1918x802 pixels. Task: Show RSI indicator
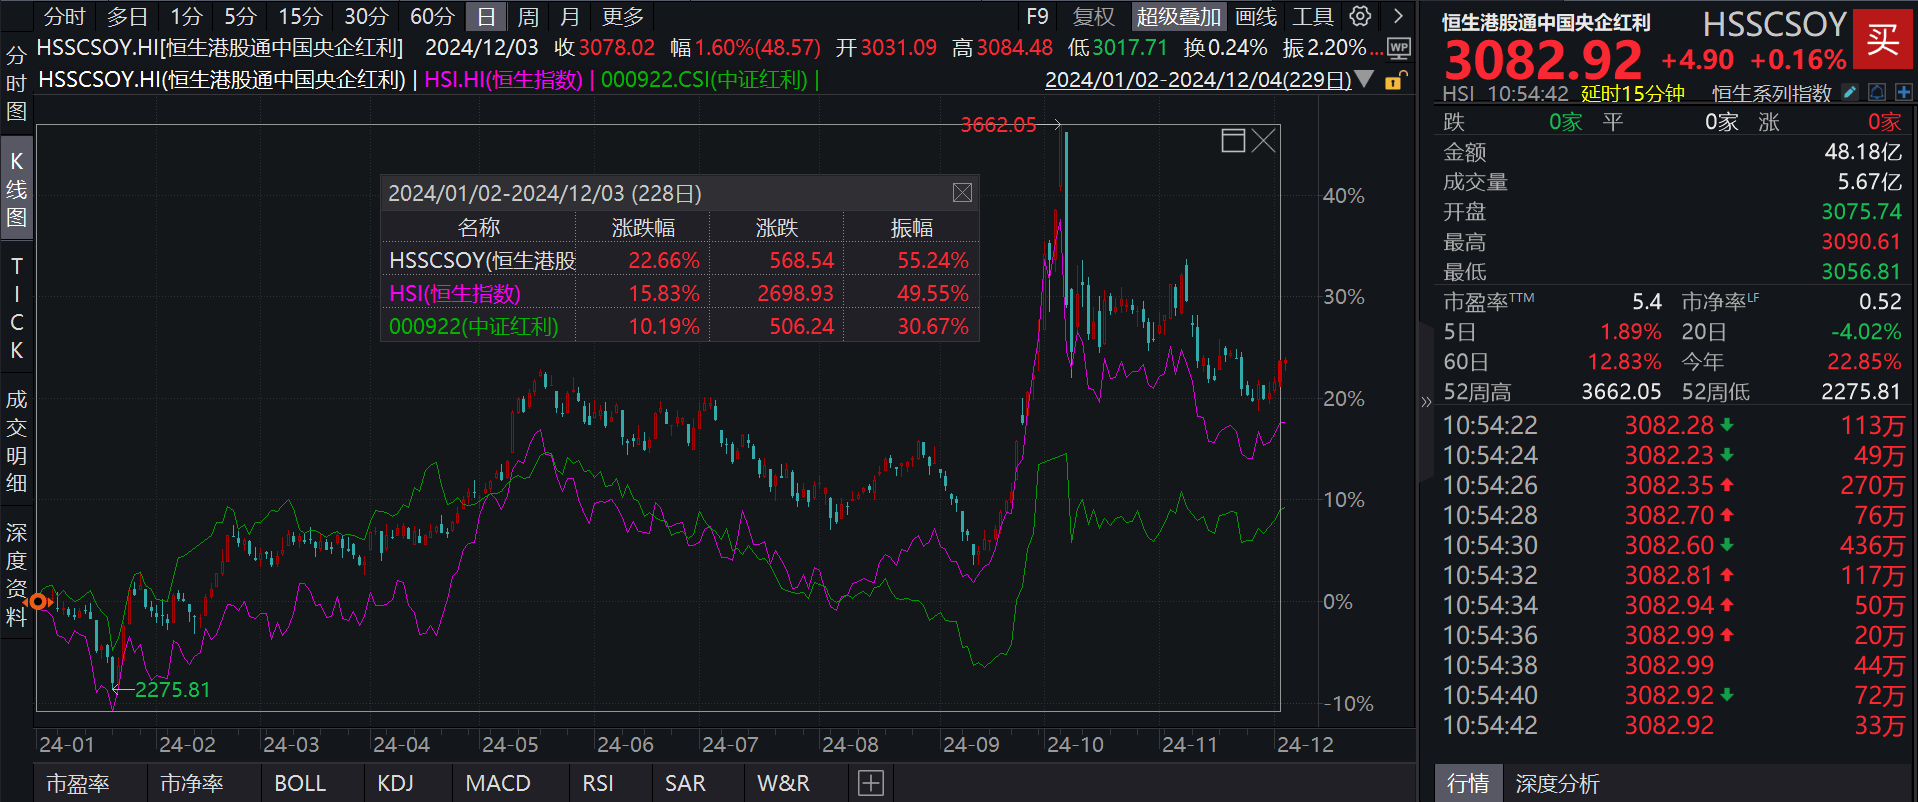click(598, 783)
